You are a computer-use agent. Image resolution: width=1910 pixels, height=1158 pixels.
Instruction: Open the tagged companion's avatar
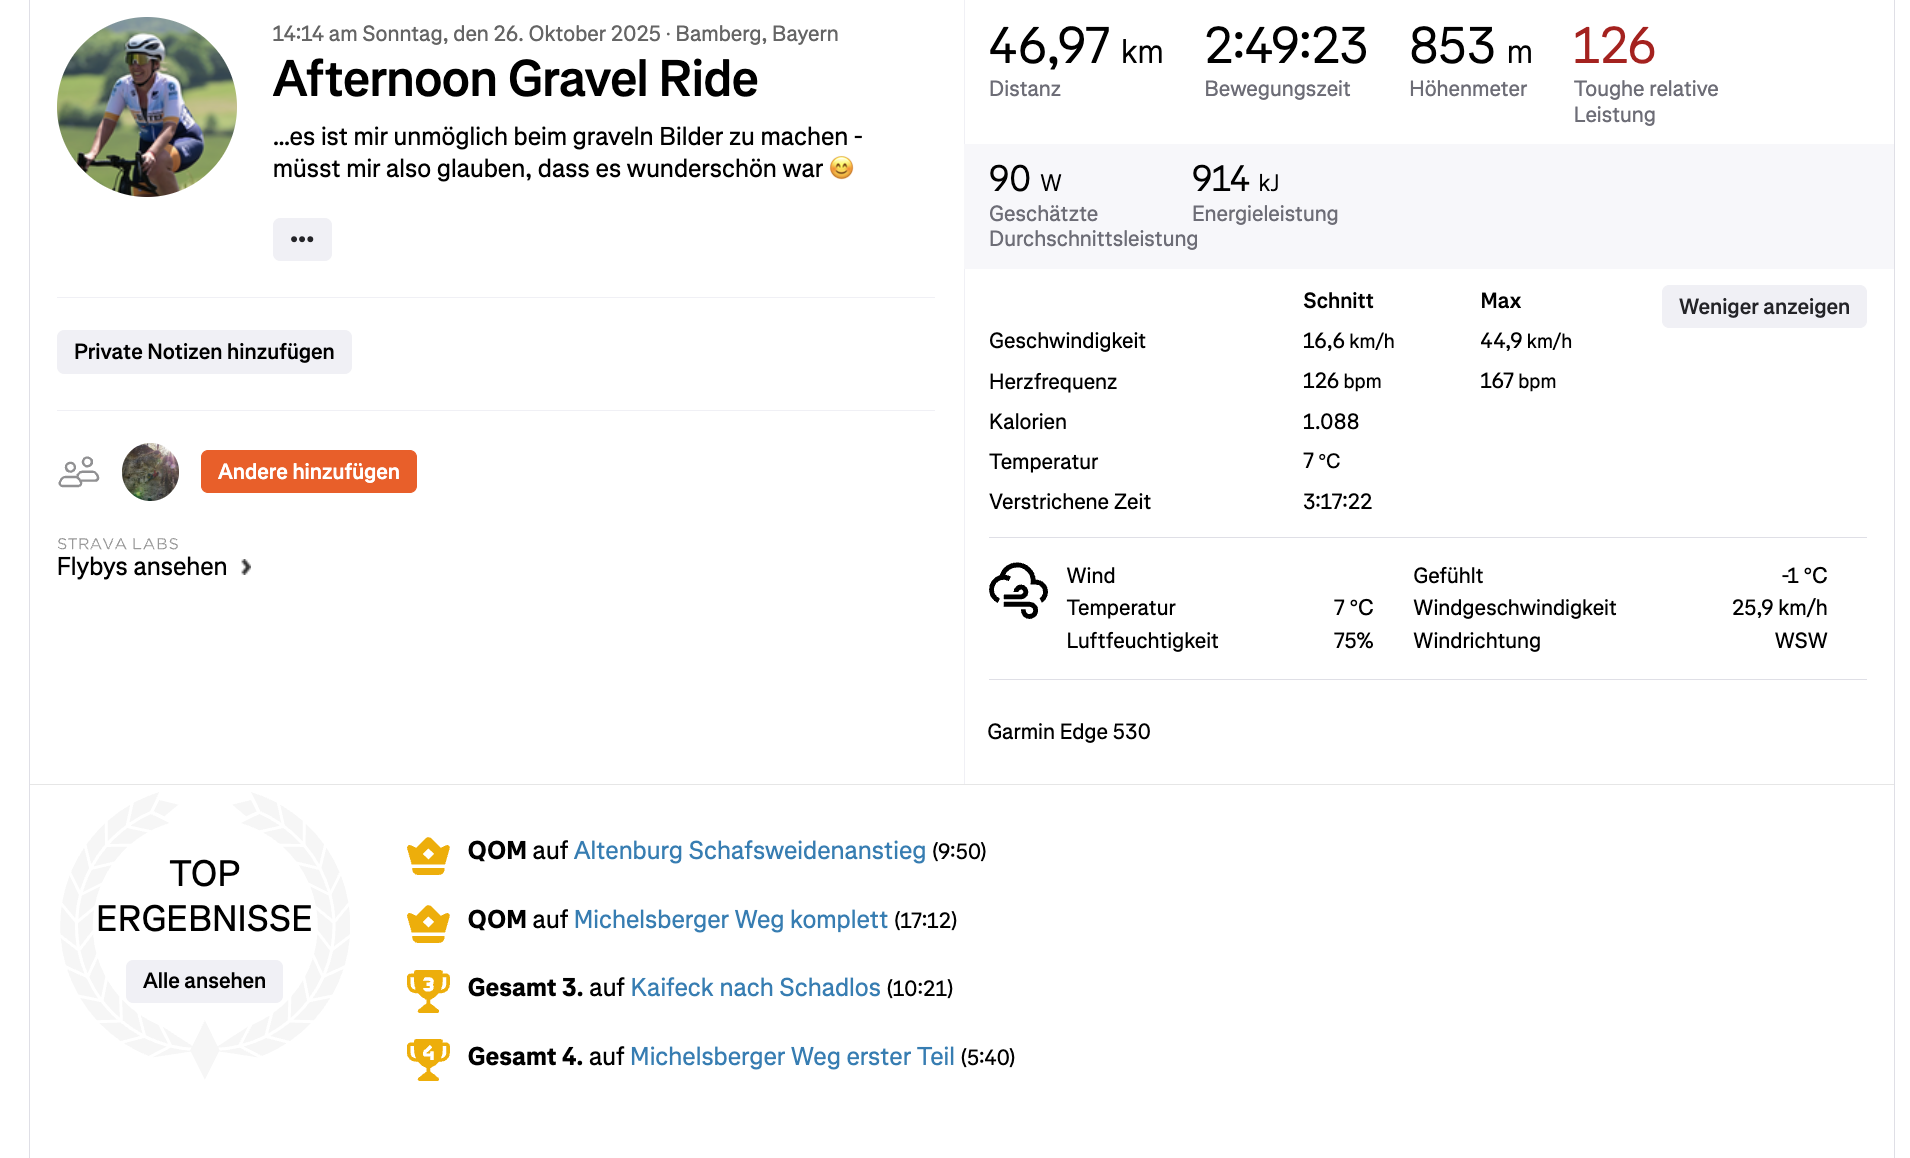click(x=150, y=472)
